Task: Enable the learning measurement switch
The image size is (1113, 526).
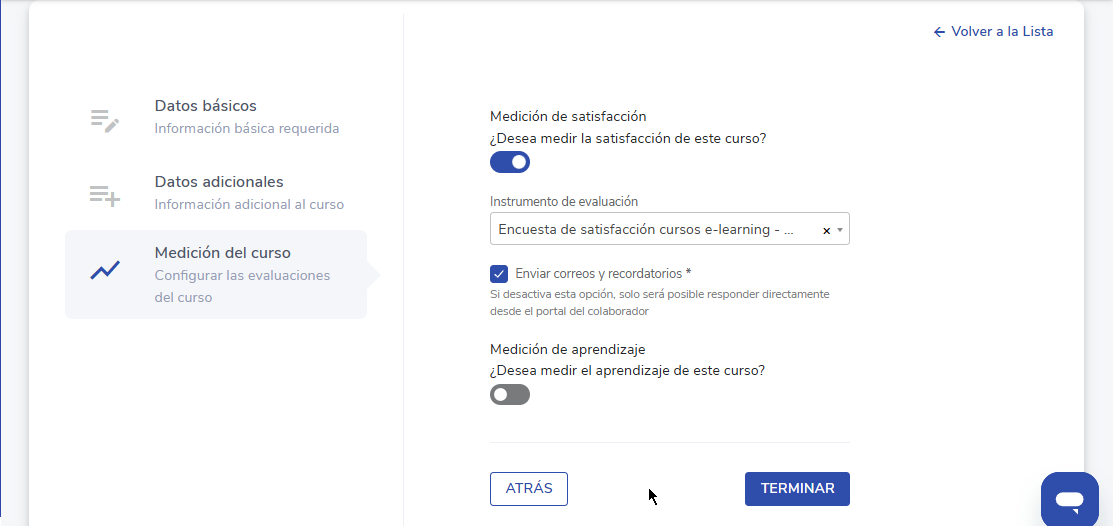Action: [510, 395]
